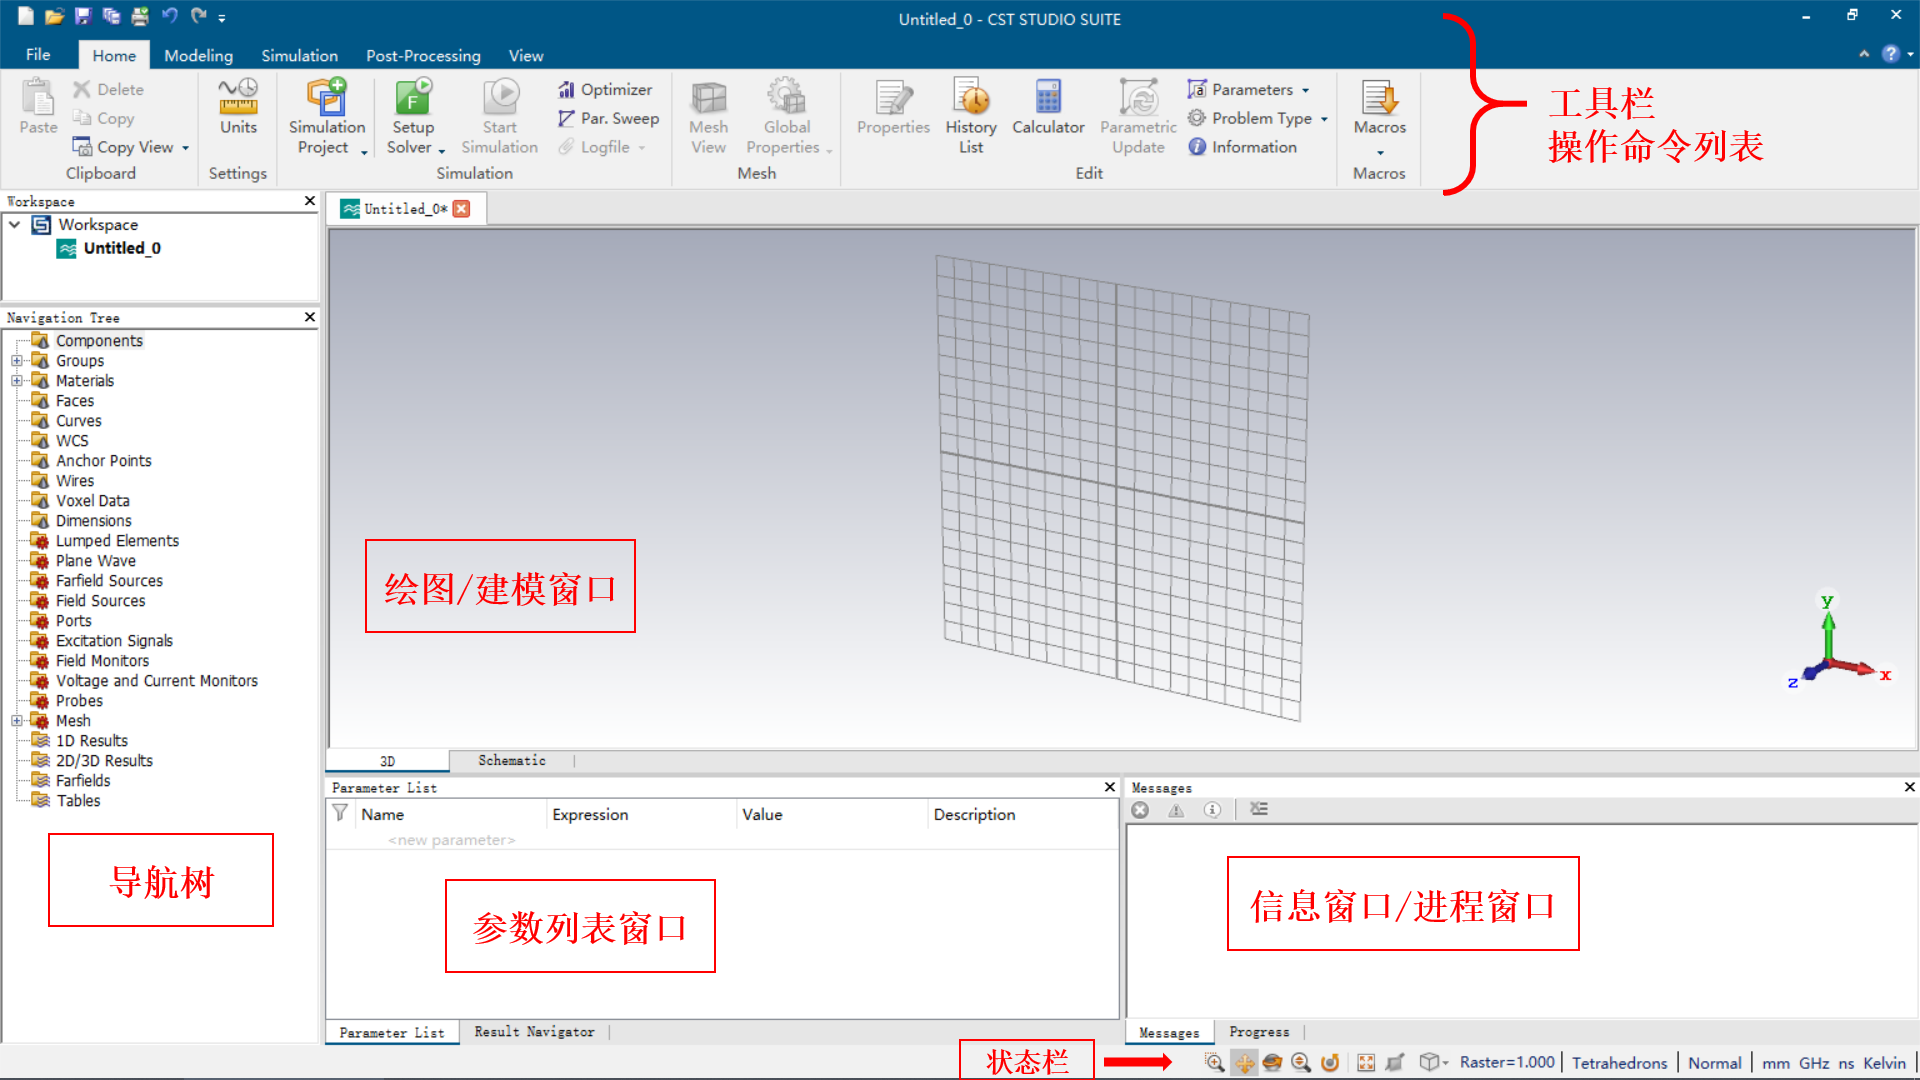
Task: Switch to the Schematic view tab
Action: click(x=511, y=761)
